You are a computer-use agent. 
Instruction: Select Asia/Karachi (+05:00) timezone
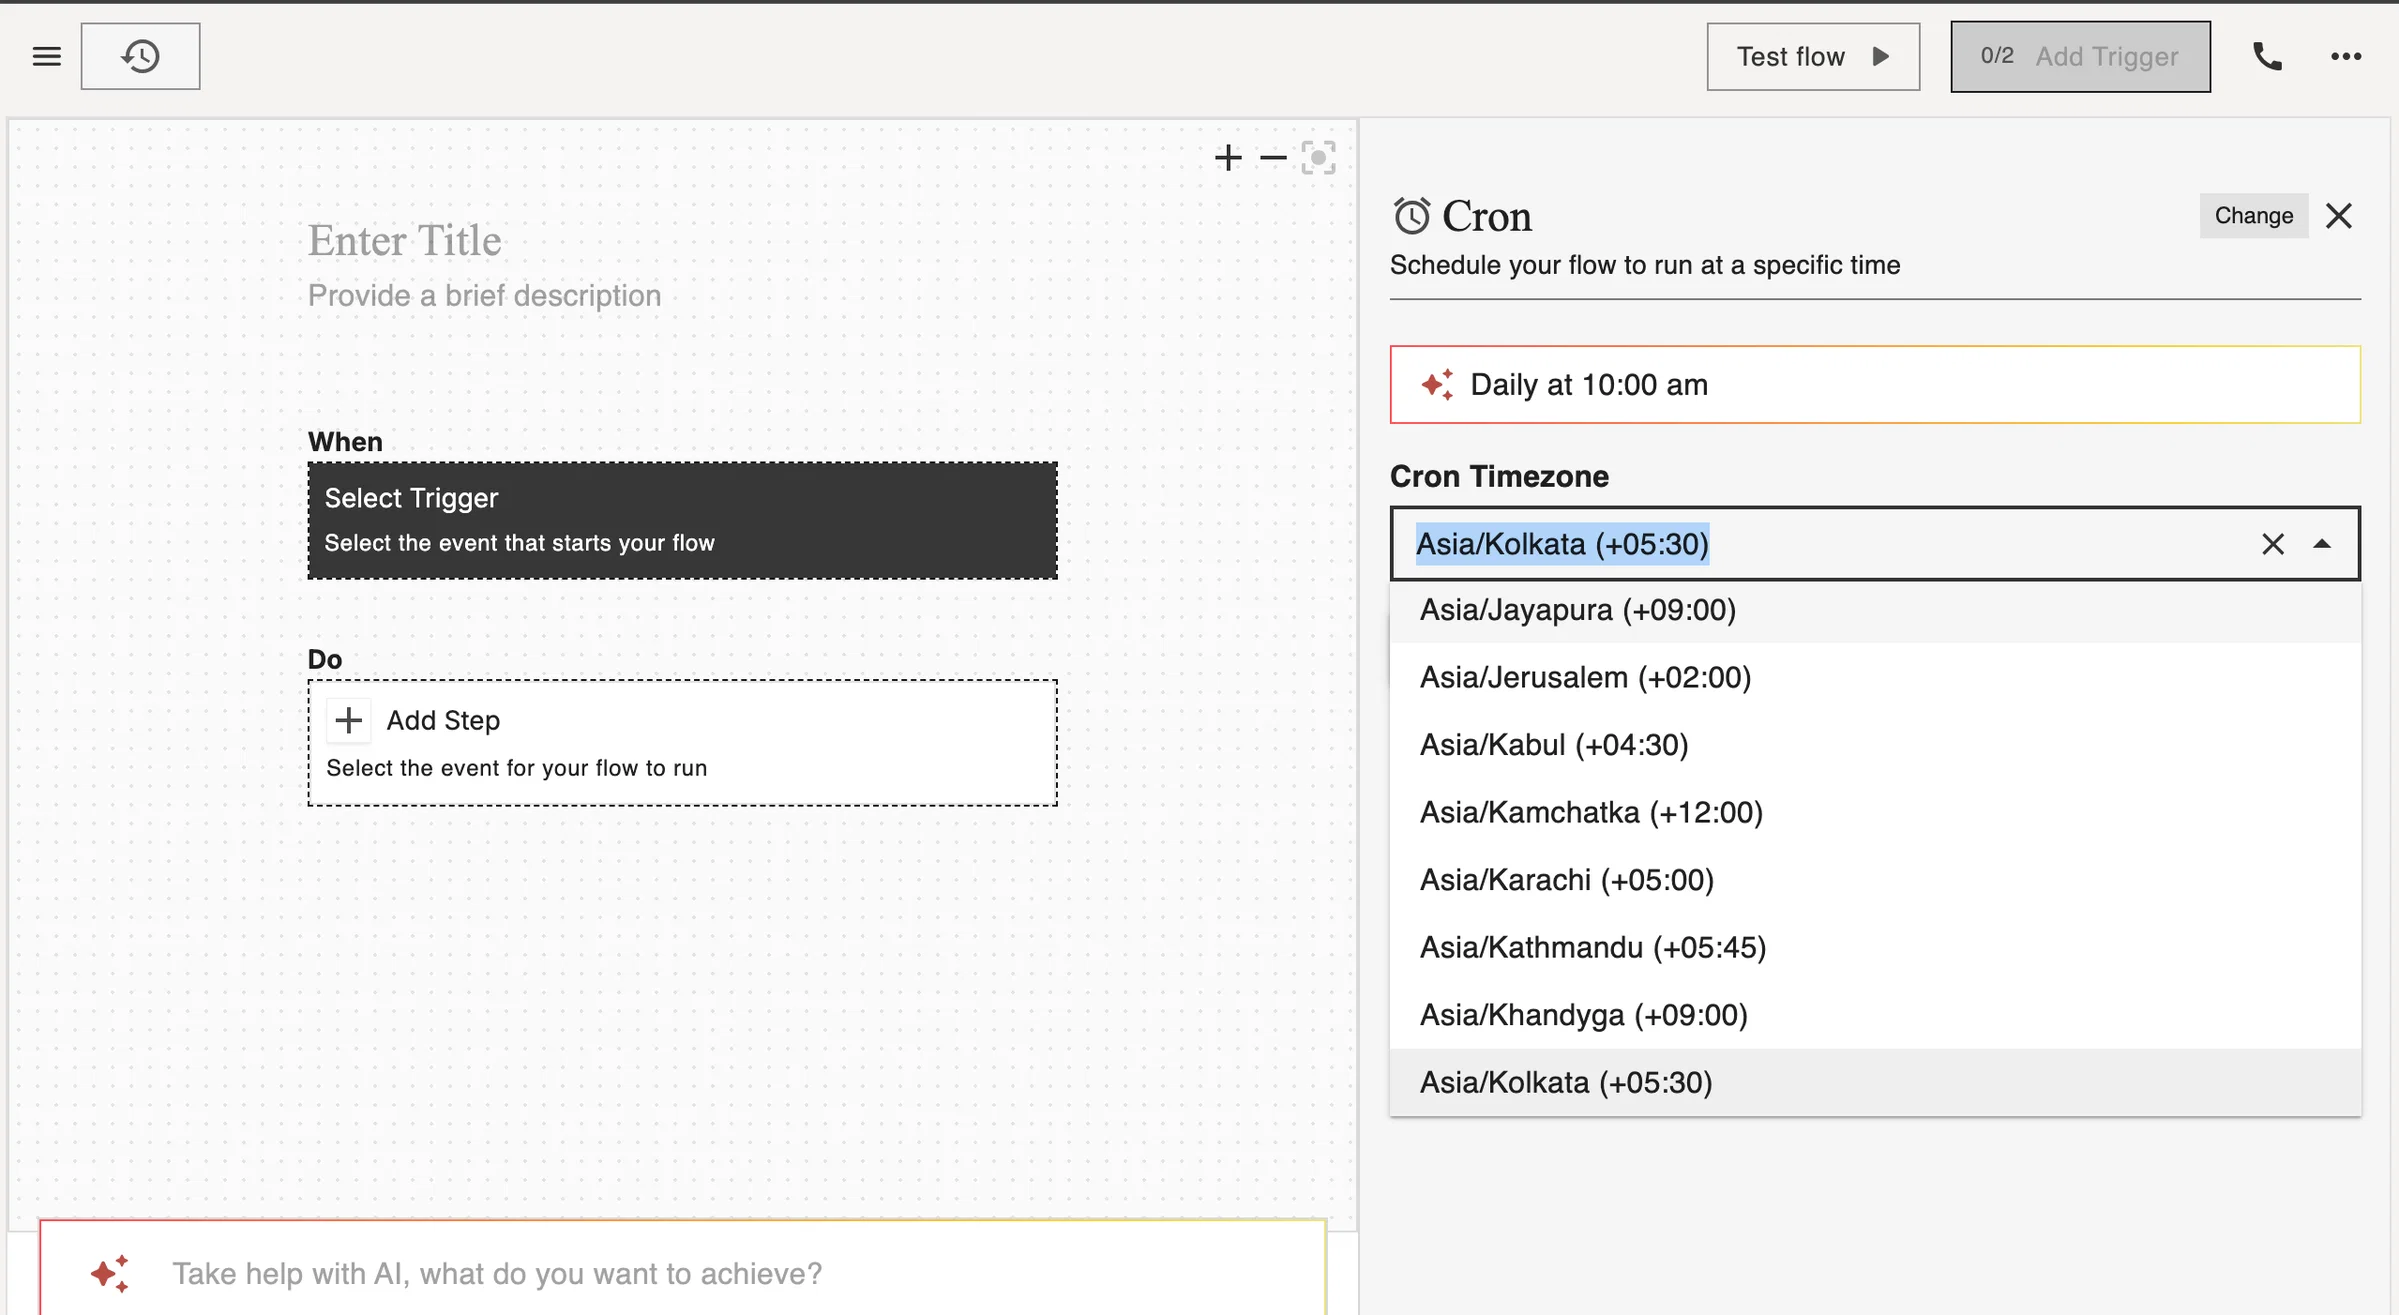1875,880
